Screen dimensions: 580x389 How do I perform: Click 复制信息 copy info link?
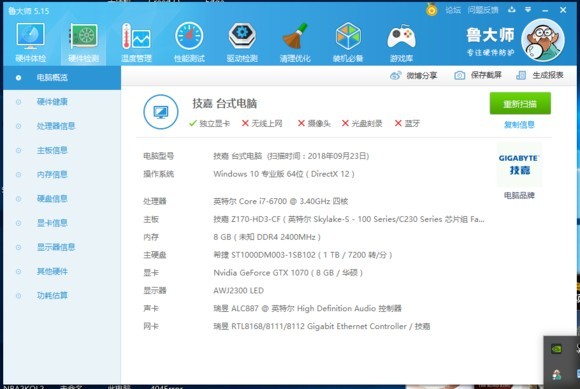coord(519,125)
